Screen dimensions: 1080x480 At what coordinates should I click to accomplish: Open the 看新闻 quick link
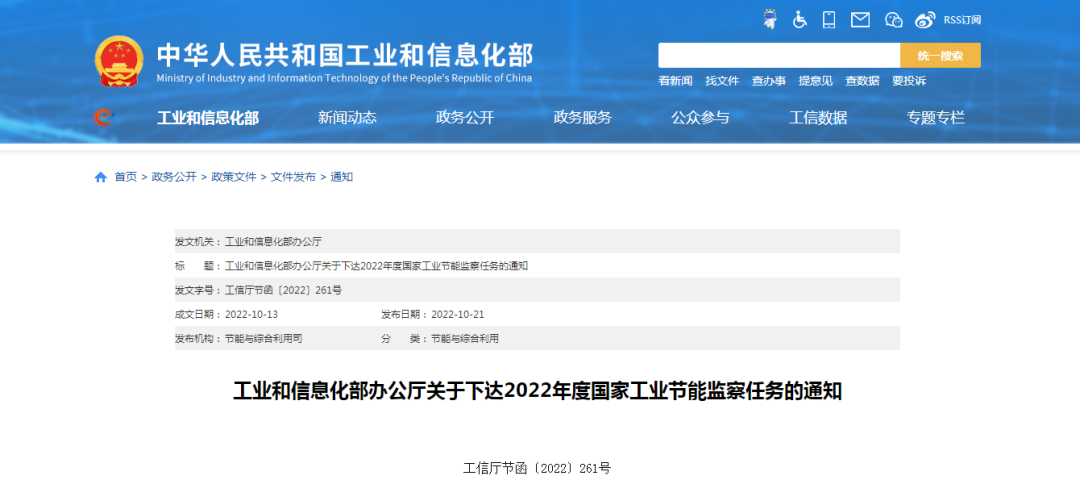click(675, 81)
